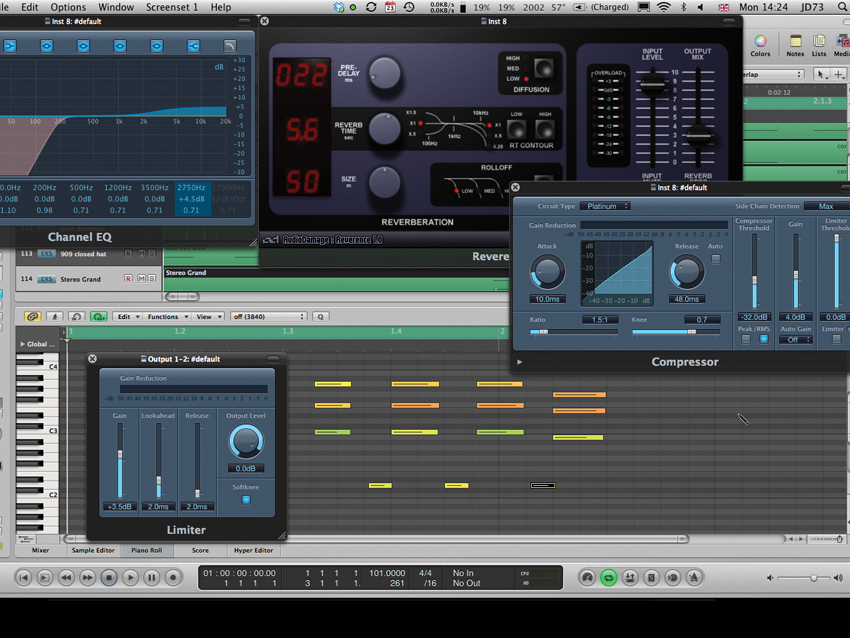Screen dimensions: 850x638
Task: Open the Piano Roll Functions menu
Action: pos(166,317)
